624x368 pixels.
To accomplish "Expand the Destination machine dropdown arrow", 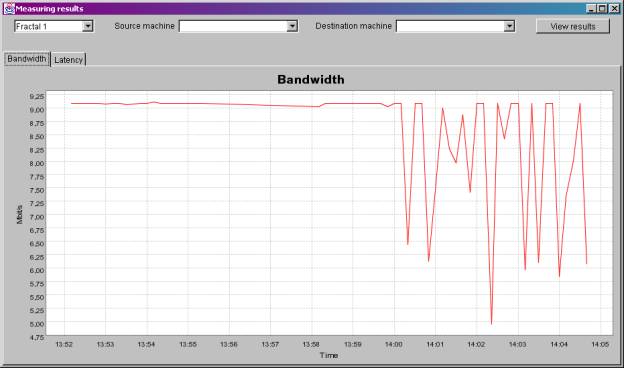I will click(x=509, y=26).
